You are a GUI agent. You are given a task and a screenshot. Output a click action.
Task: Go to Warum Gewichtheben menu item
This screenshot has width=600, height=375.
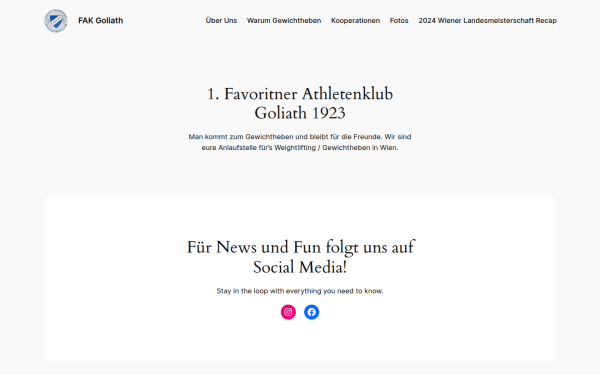284,21
